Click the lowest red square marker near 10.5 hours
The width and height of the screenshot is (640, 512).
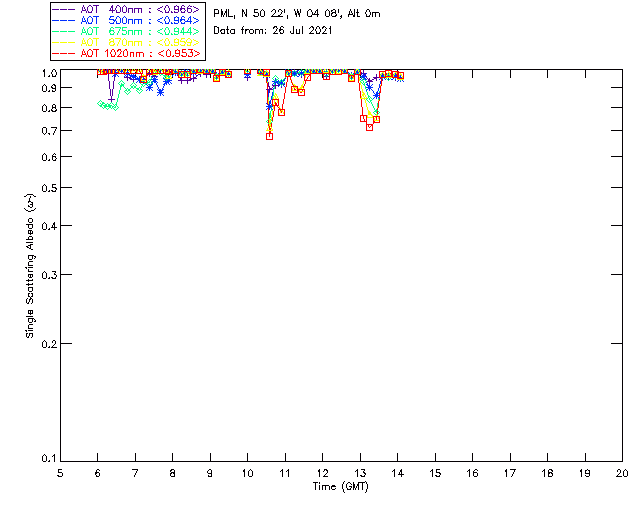click(269, 136)
